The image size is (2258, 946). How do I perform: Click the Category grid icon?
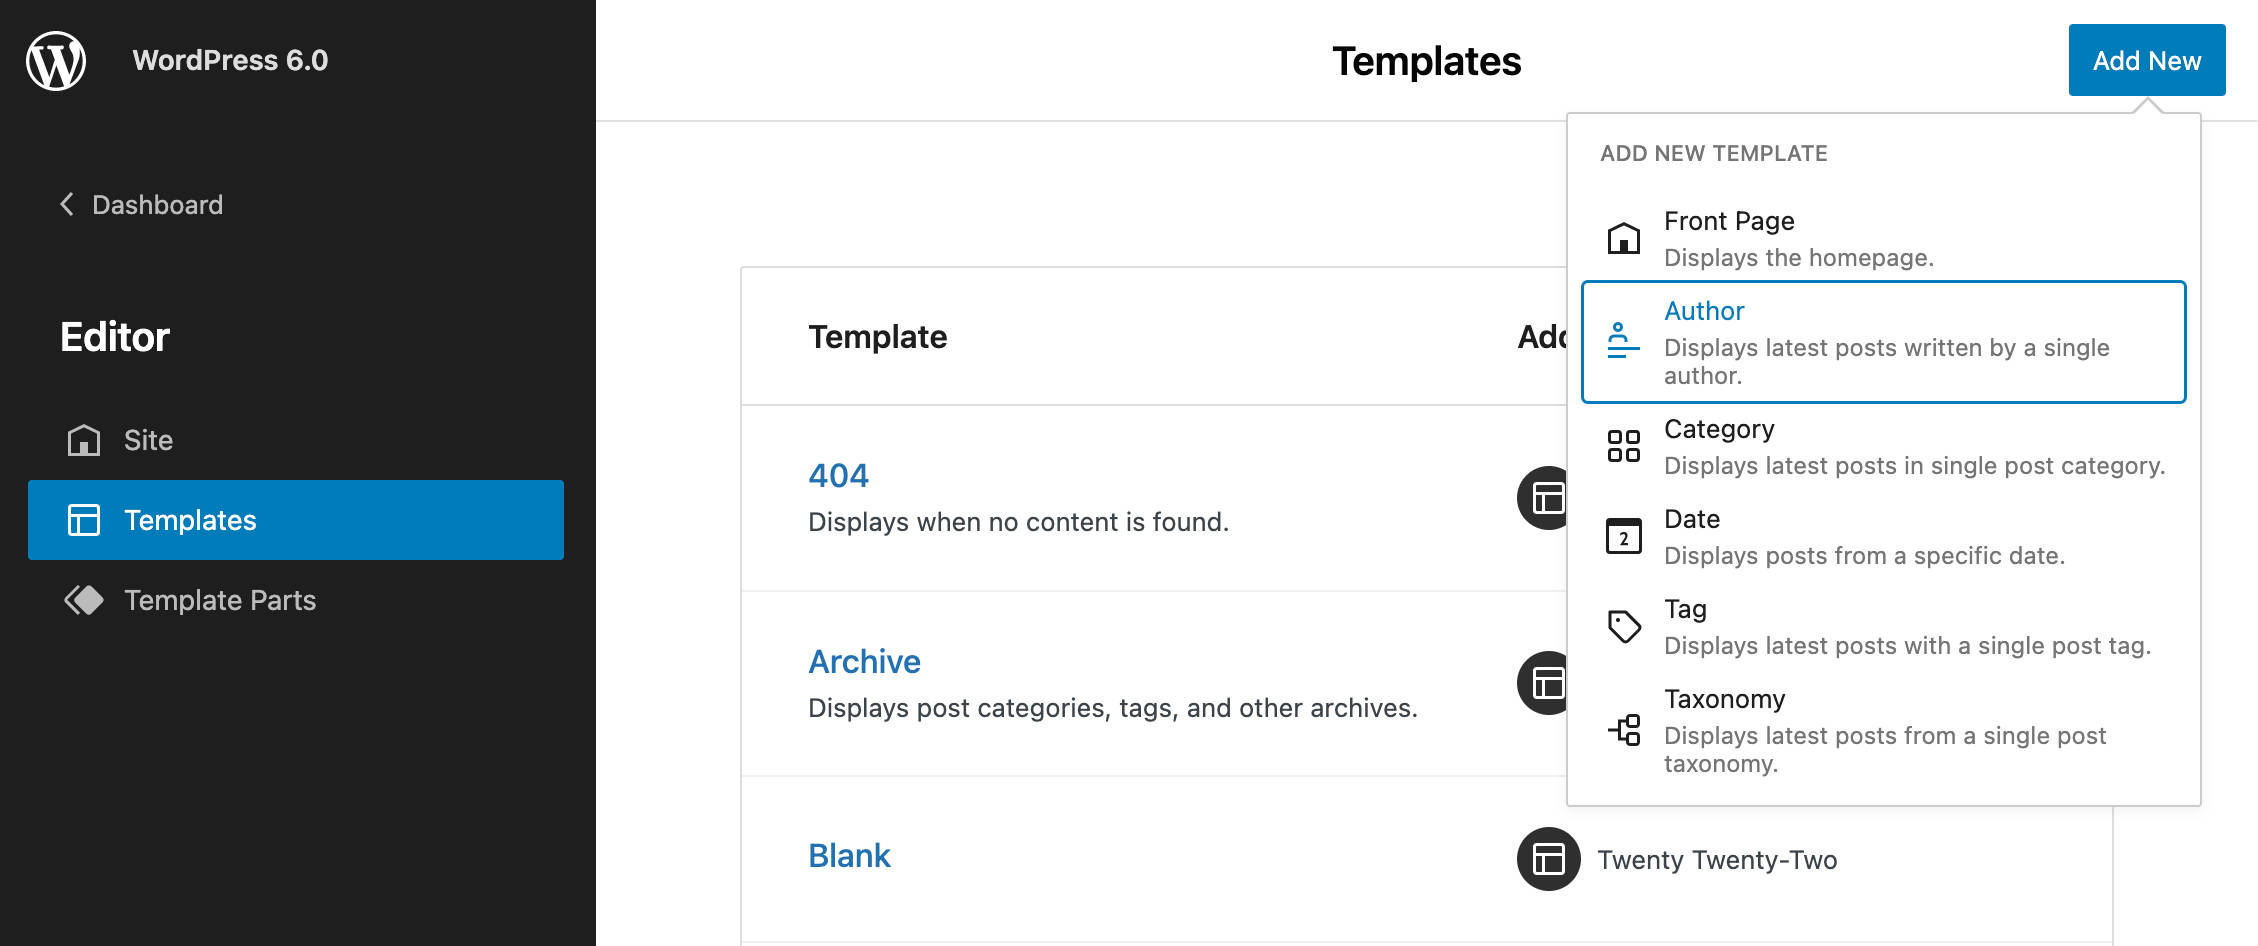(x=1622, y=446)
